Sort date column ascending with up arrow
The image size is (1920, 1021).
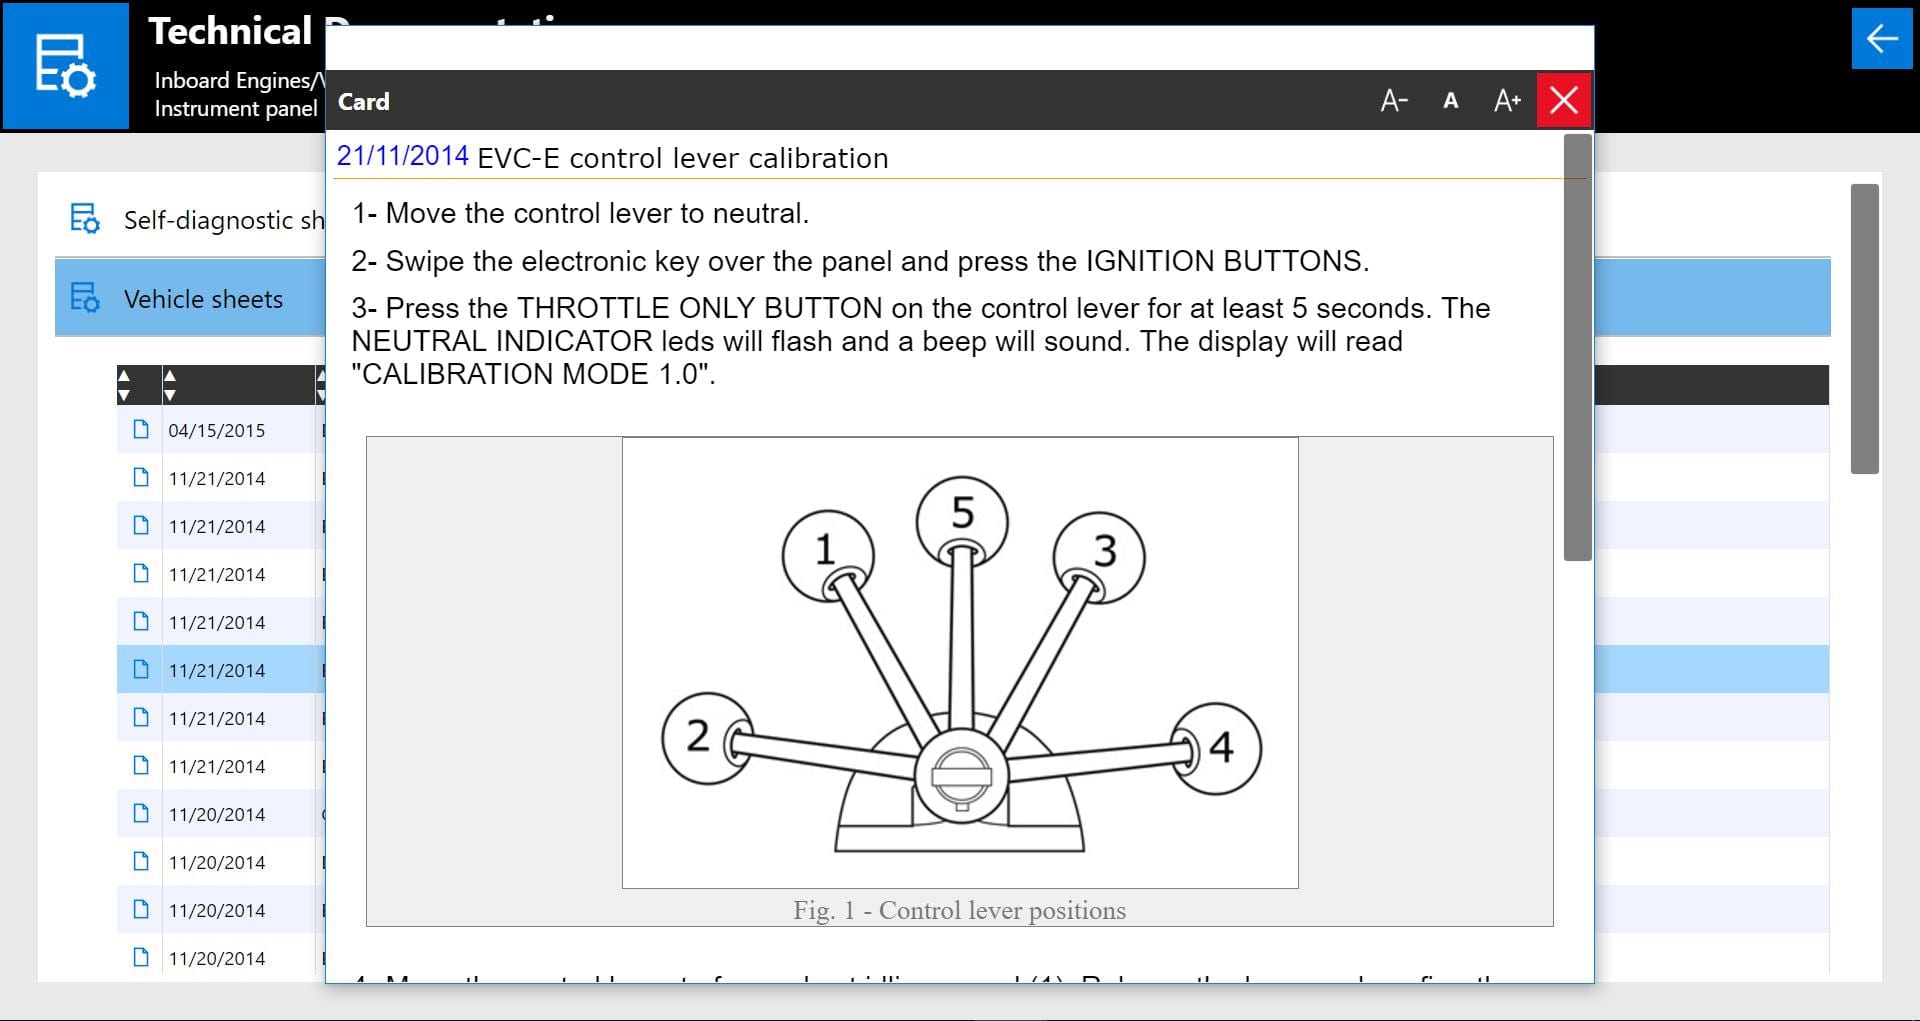pyautogui.click(x=169, y=376)
